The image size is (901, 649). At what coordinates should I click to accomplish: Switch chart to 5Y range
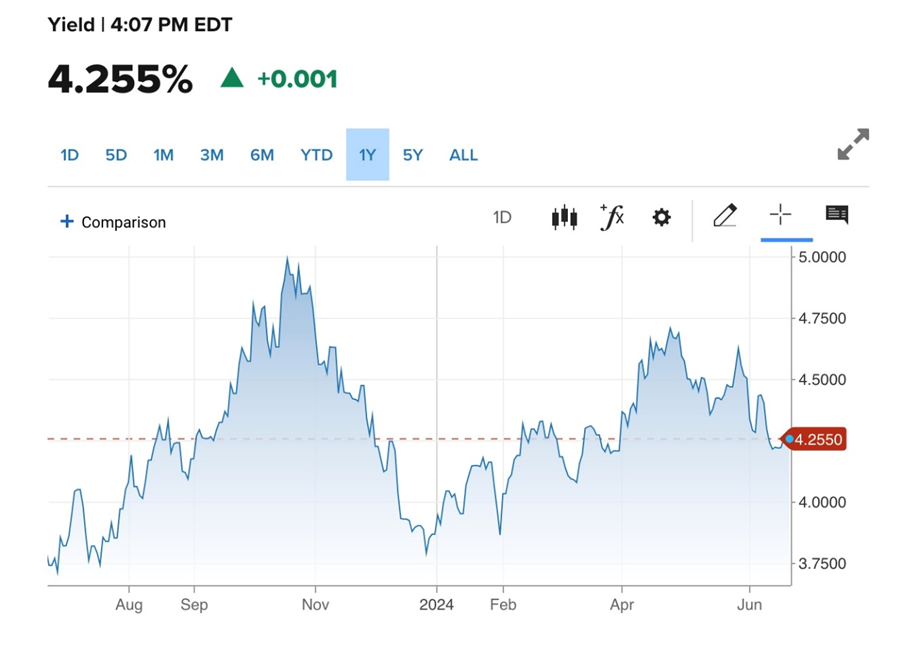(413, 155)
